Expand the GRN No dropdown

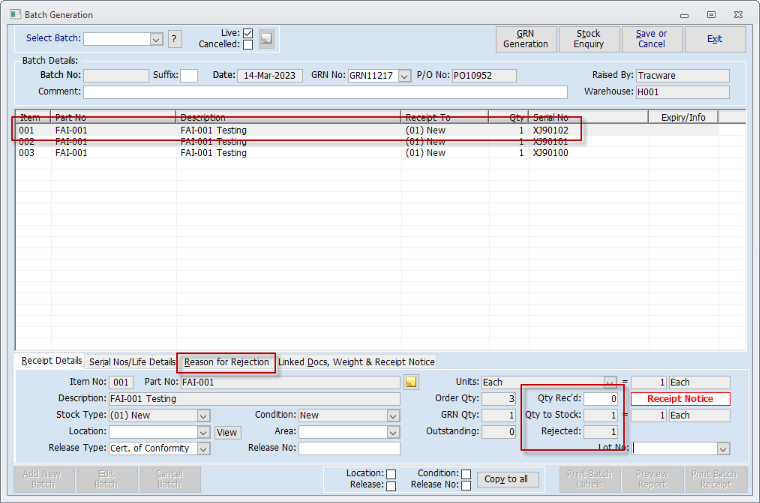coord(404,76)
